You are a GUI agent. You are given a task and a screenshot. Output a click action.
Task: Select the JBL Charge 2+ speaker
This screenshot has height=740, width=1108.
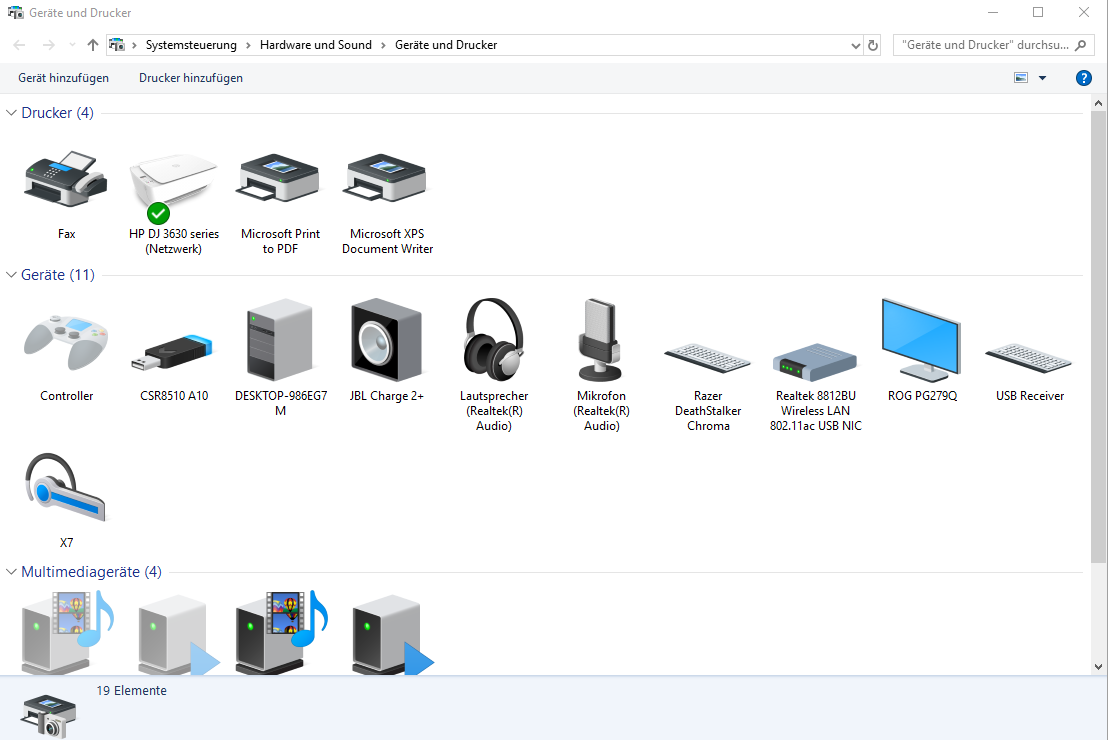(387, 341)
